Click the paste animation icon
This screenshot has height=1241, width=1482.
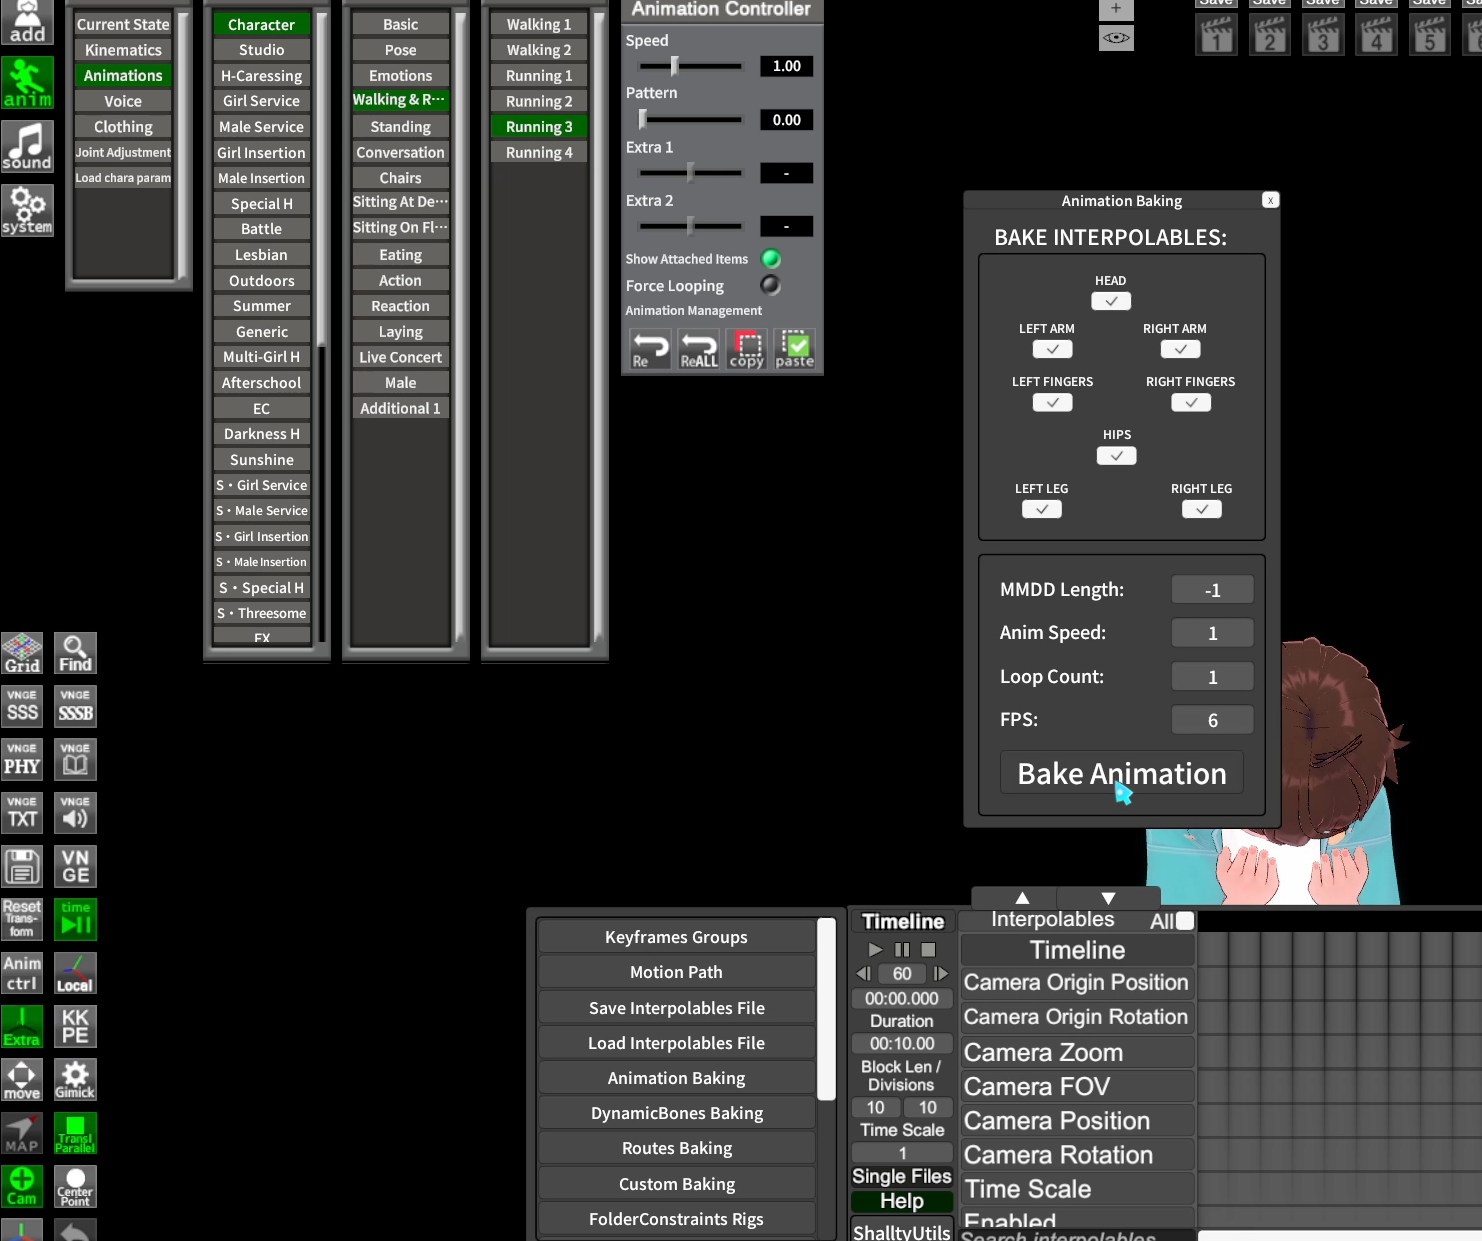click(795, 349)
